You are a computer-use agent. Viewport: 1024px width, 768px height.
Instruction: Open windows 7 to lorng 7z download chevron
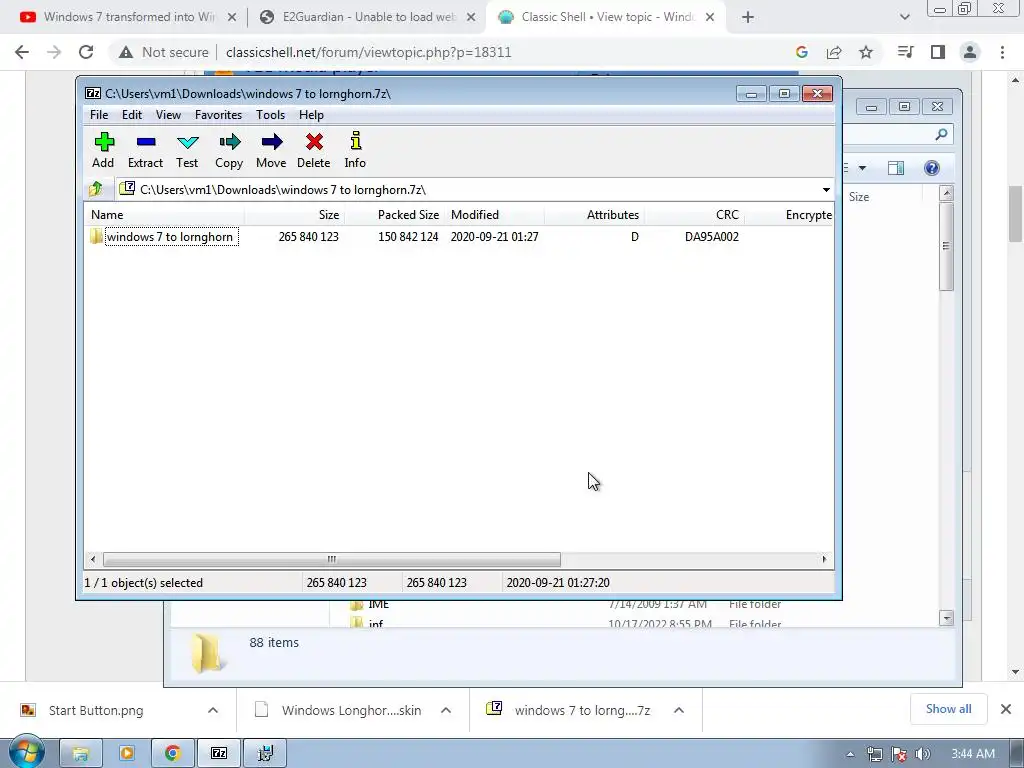coord(679,711)
